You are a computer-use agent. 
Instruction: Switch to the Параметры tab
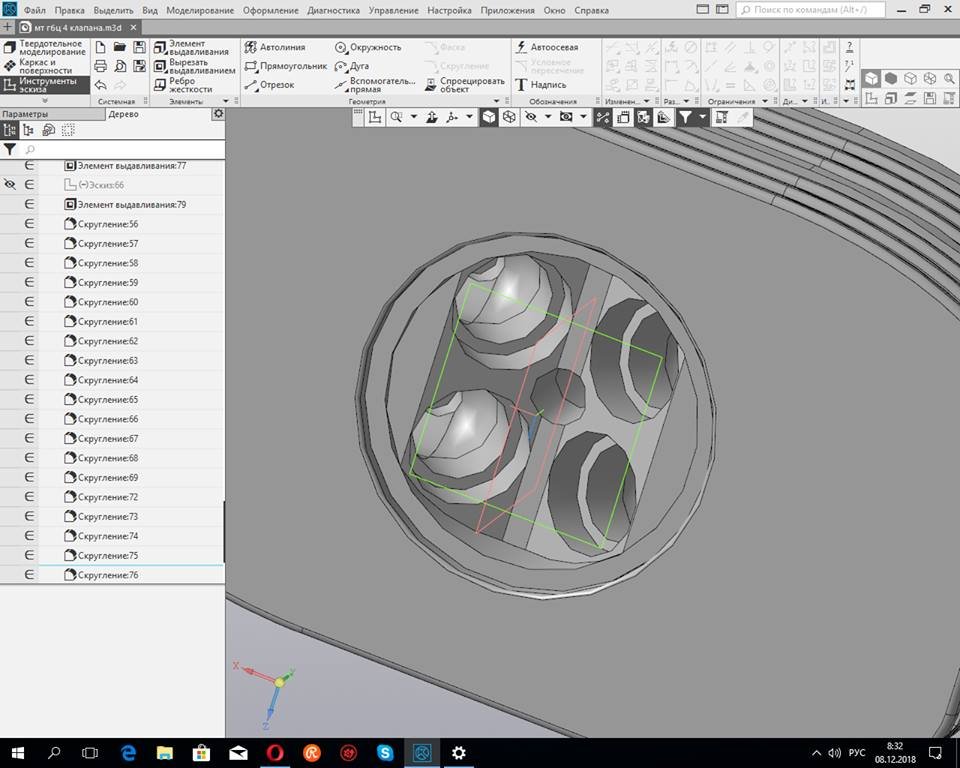24,114
